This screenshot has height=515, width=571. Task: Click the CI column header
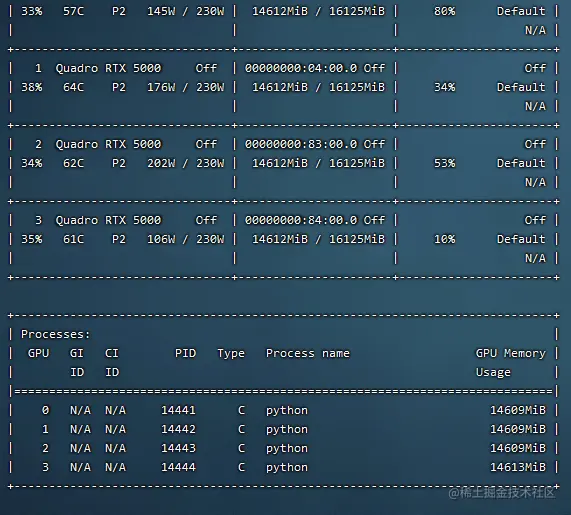(x=112, y=353)
